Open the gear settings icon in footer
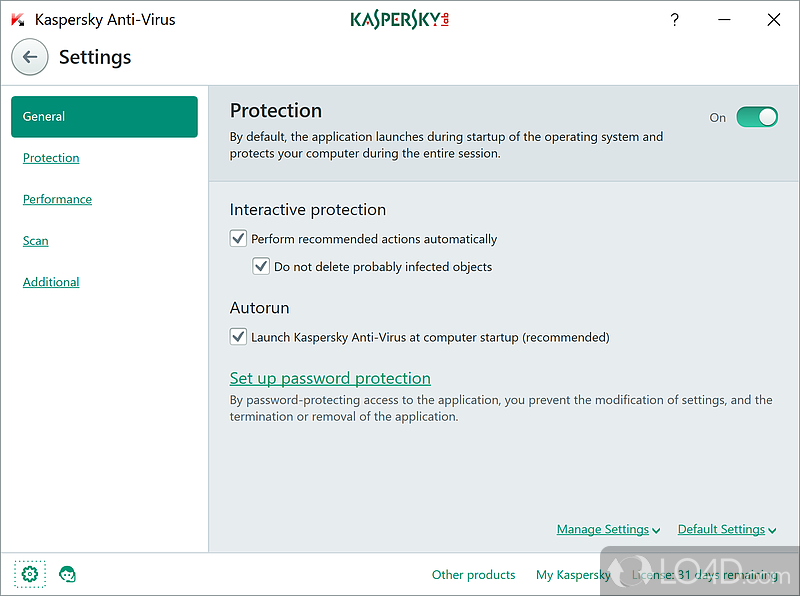The image size is (800, 596). 29,574
